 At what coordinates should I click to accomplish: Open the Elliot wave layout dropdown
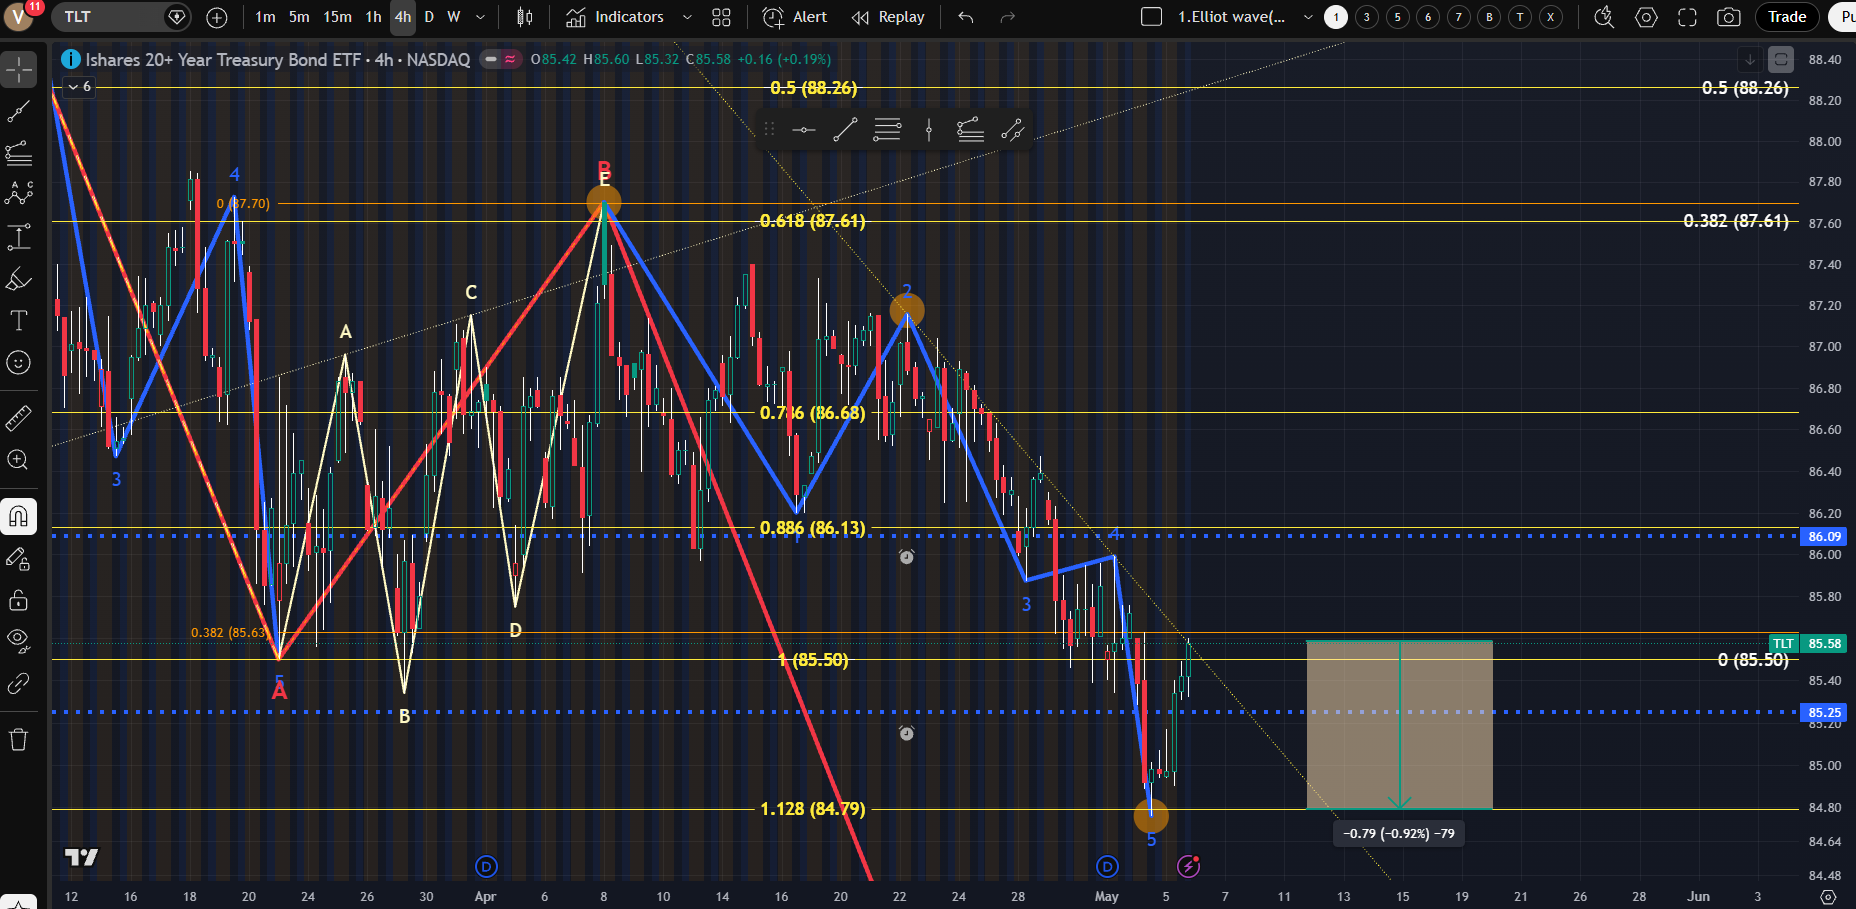click(x=1307, y=17)
